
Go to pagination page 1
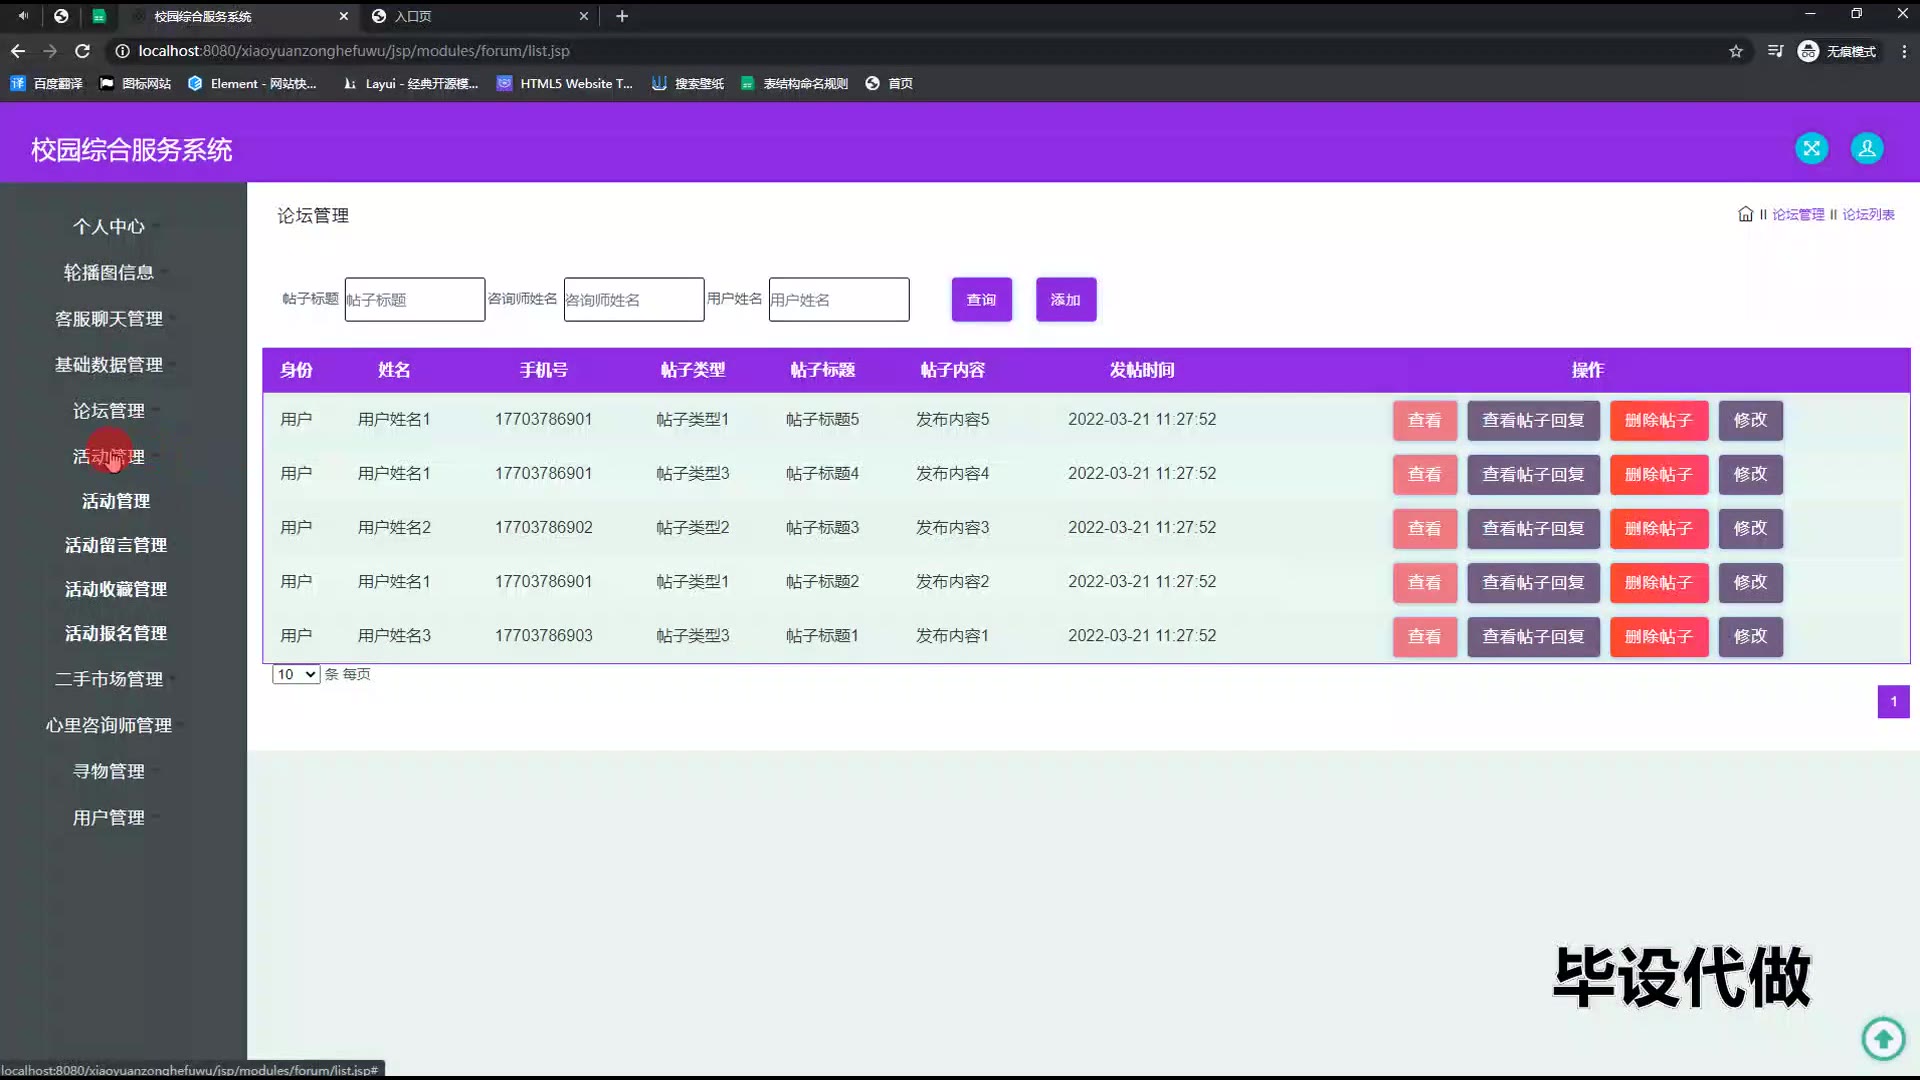(x=1893, y=702)
